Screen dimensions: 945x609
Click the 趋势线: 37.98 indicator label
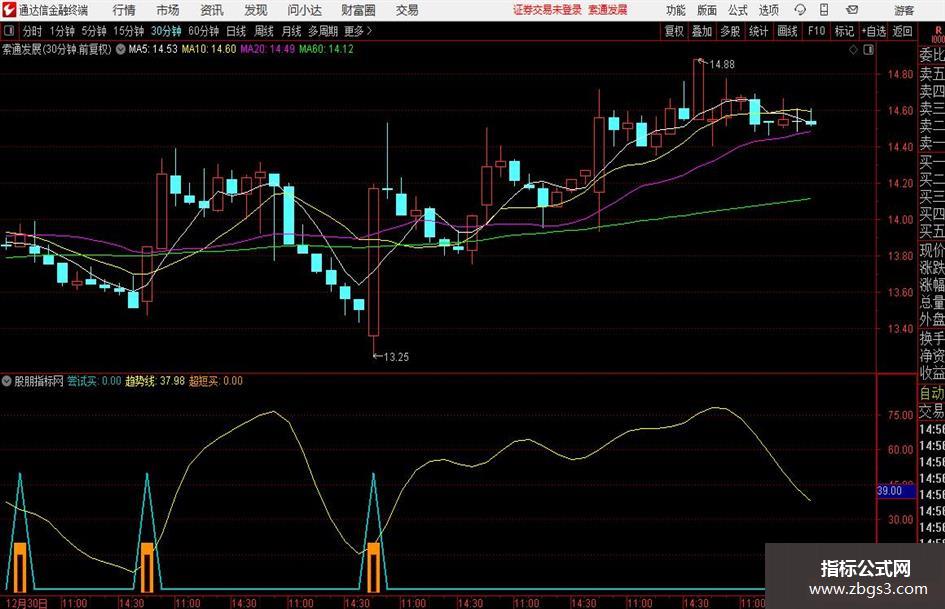click(x=155, y=381)
